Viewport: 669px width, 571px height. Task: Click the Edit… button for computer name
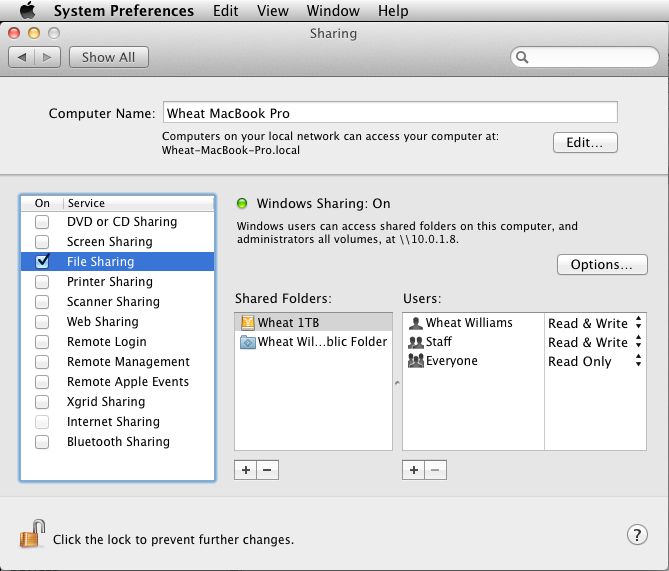585,143
